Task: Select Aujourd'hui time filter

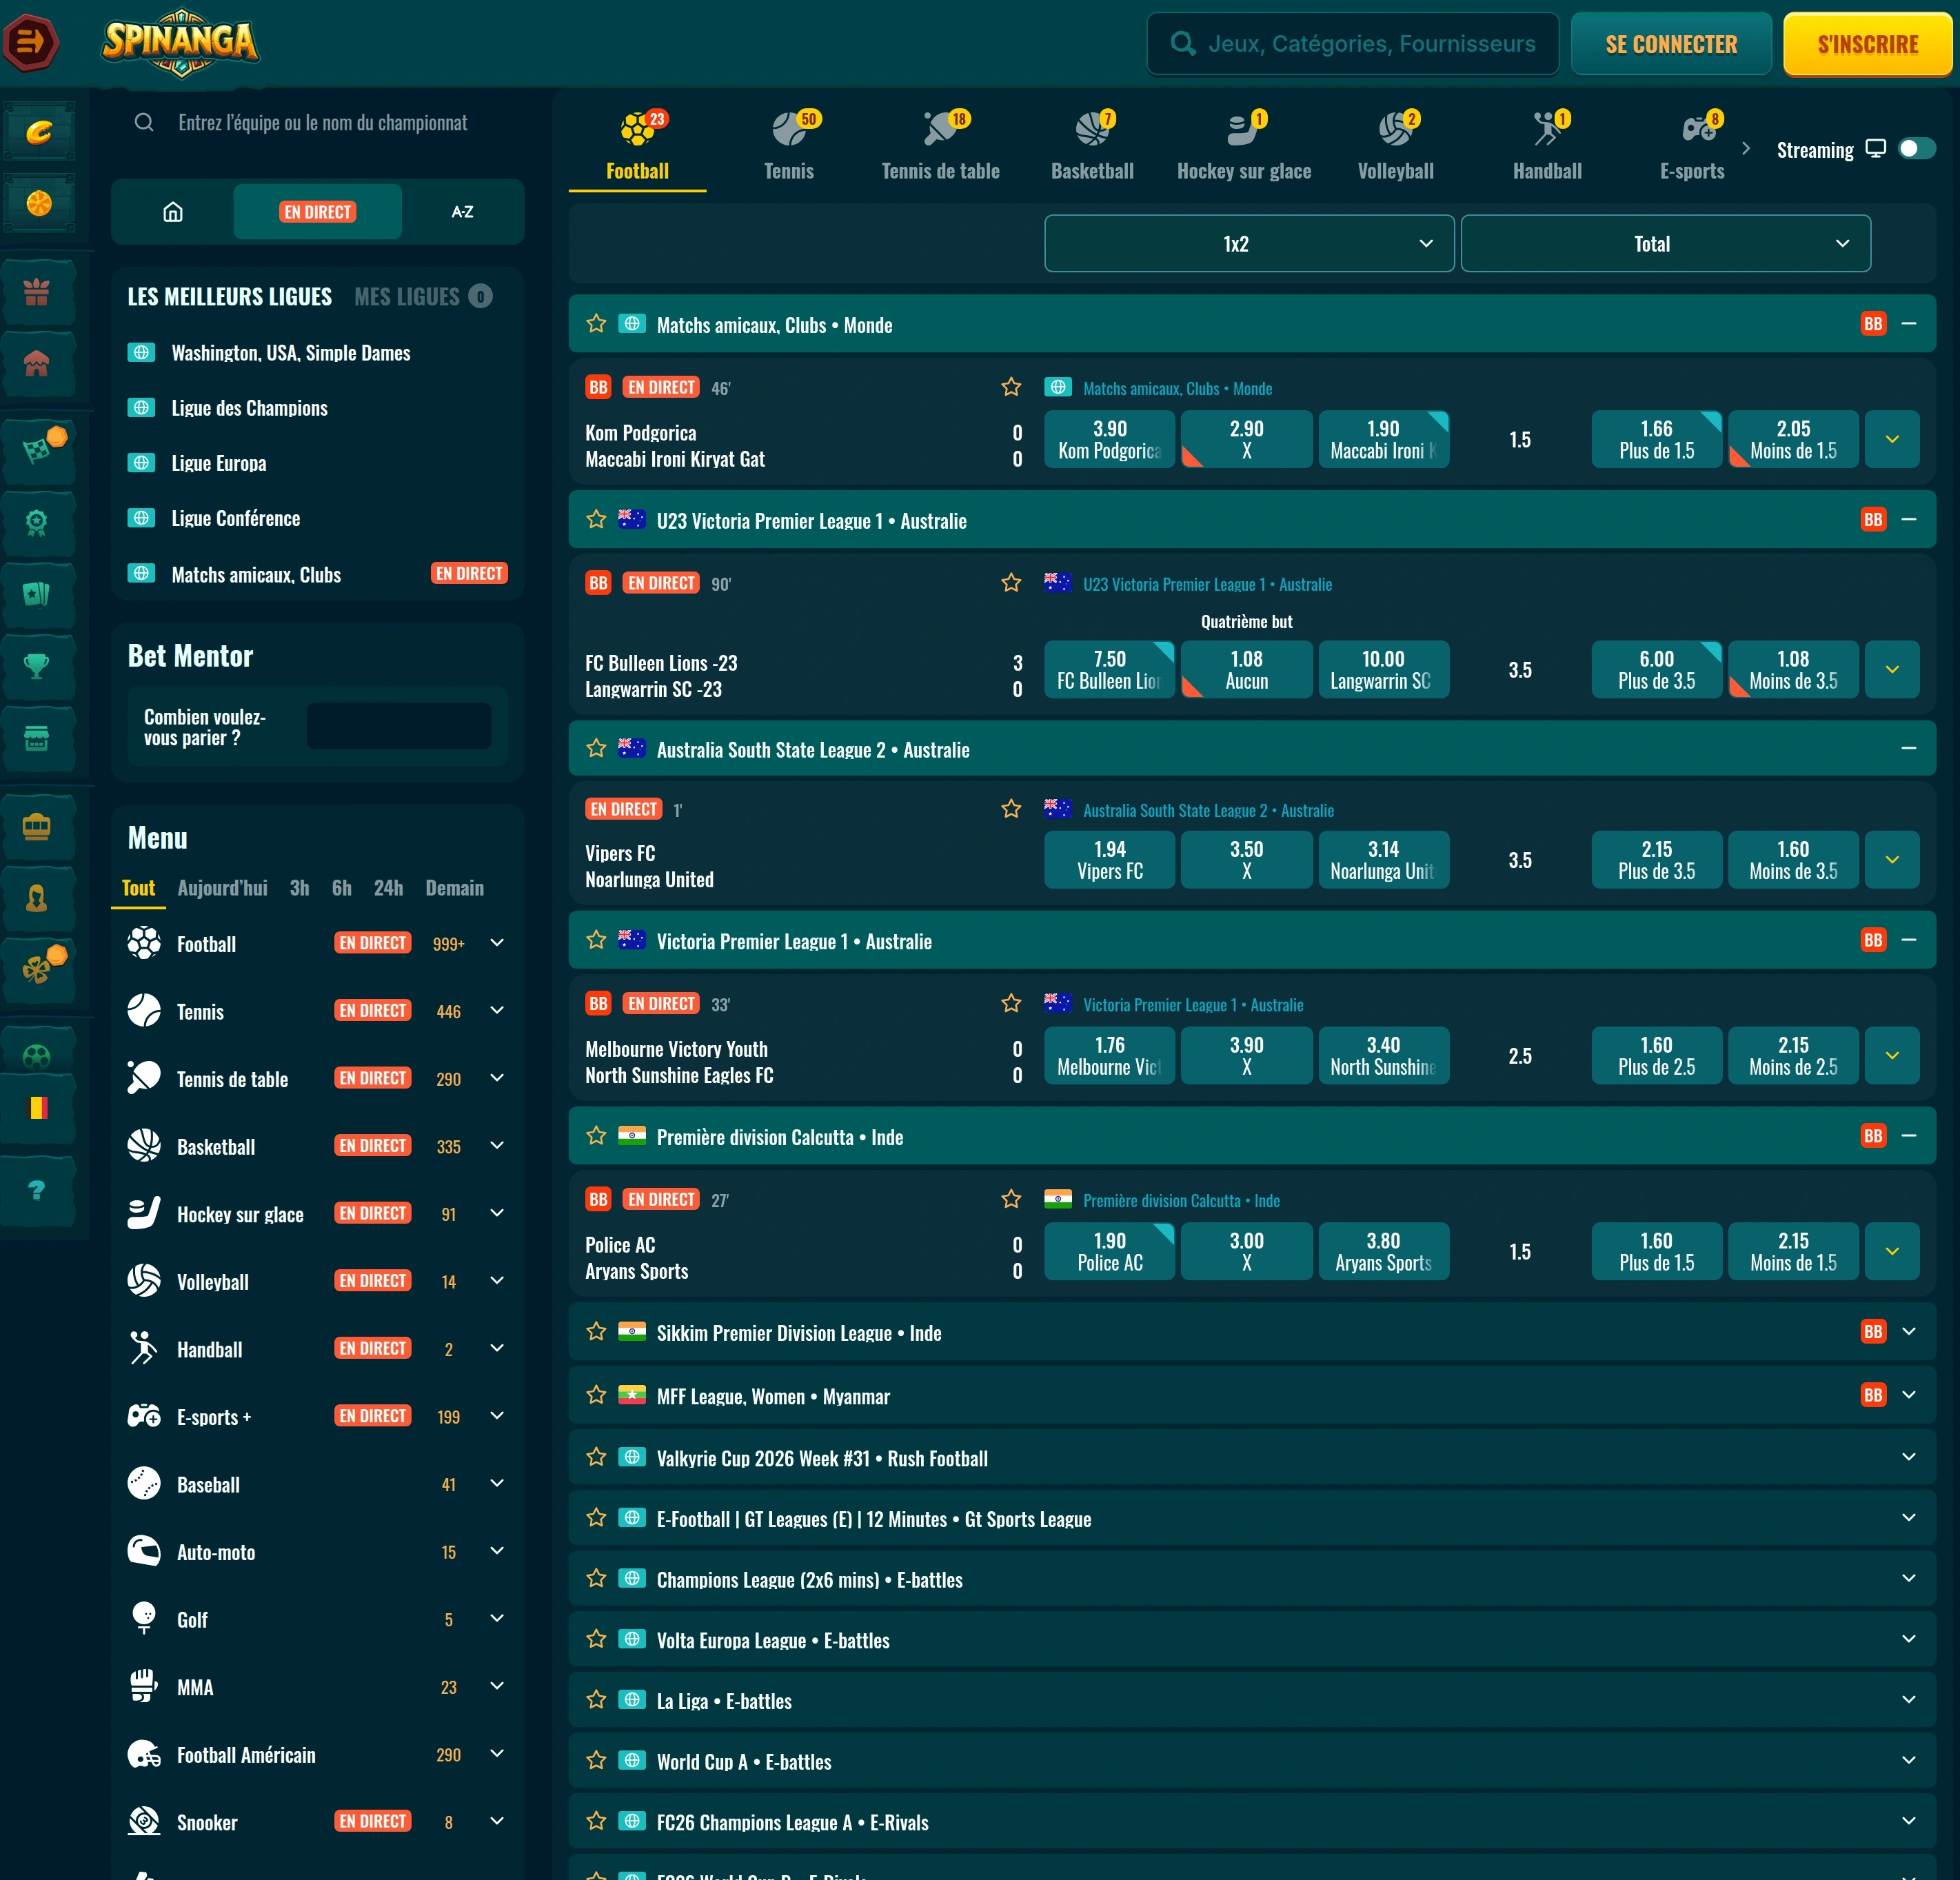Action: point(222,888)
